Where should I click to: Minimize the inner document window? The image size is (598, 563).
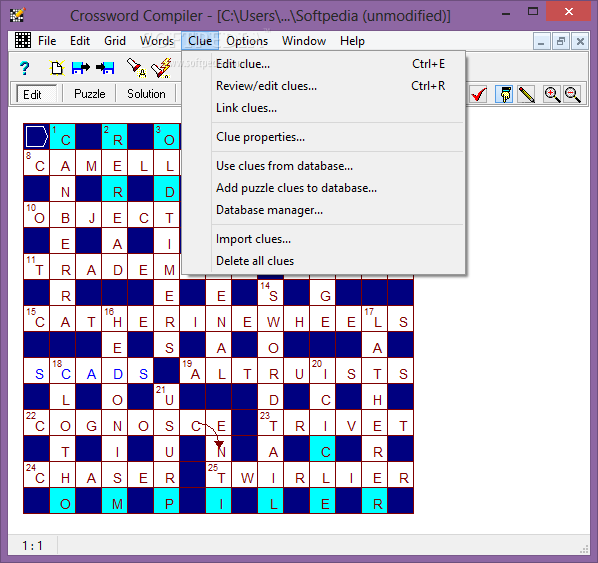click(541, 41)
